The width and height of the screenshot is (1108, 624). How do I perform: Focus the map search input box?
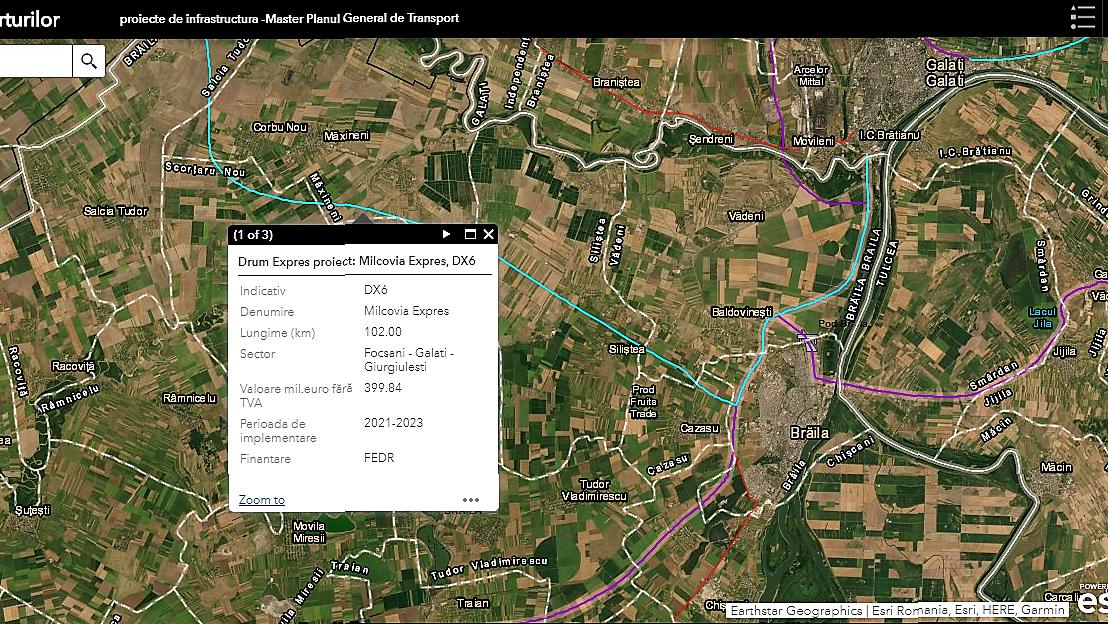pyautogui.click(x=35, y=61)
